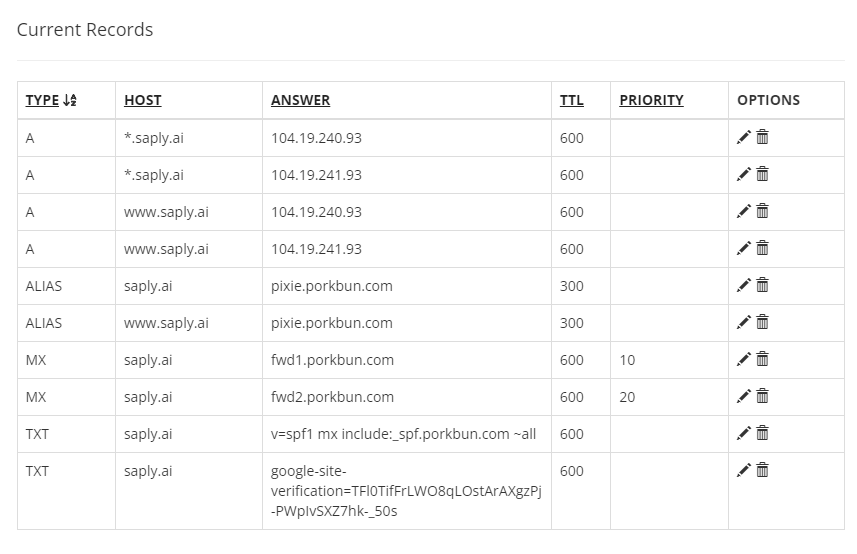
Task: Edit the SPF TXT record
Action: 743,434
